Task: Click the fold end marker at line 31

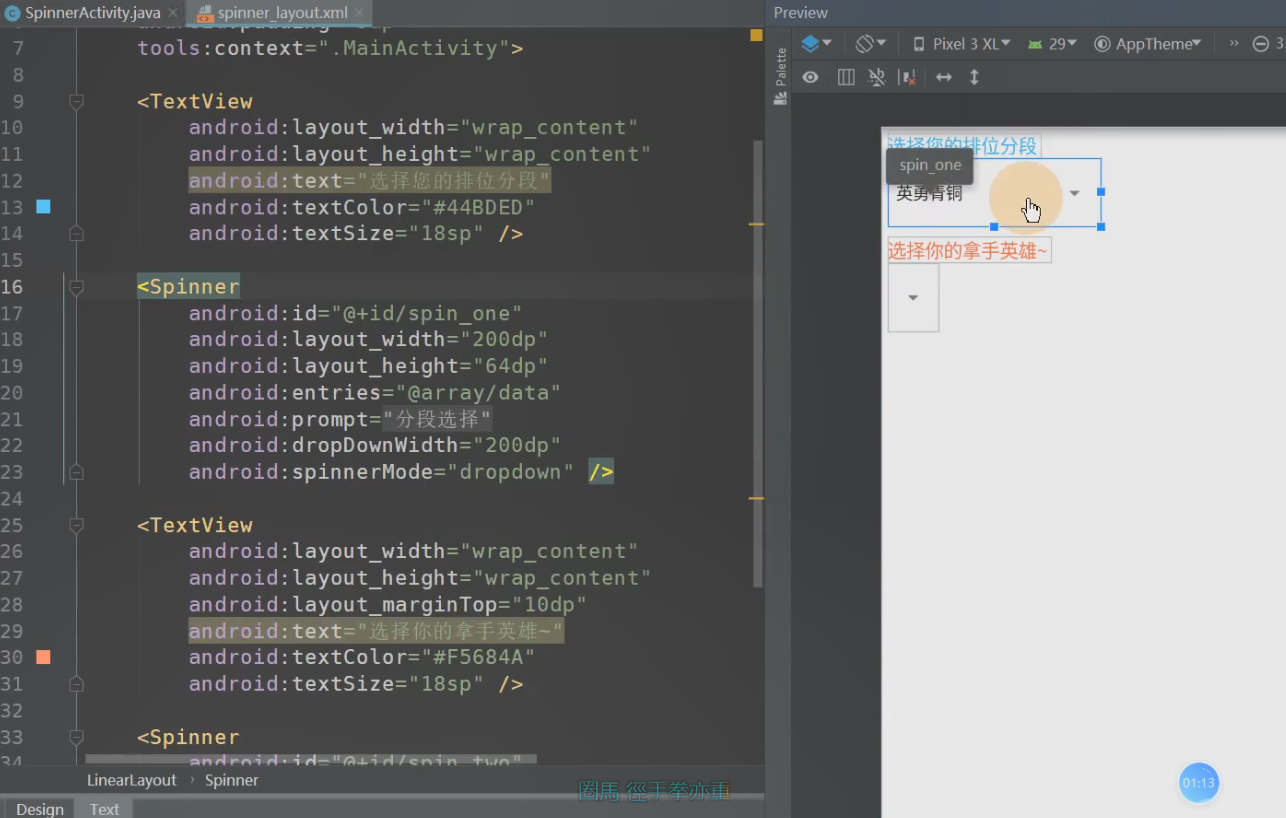Action: click(76, 684)
